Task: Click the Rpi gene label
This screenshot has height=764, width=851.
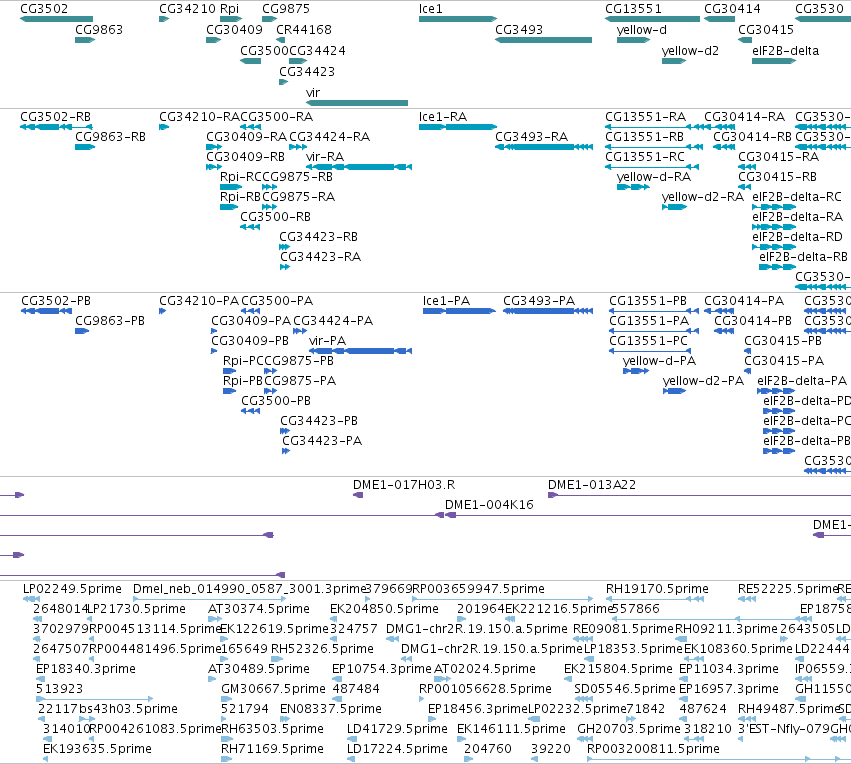Action: click(230, 9)
